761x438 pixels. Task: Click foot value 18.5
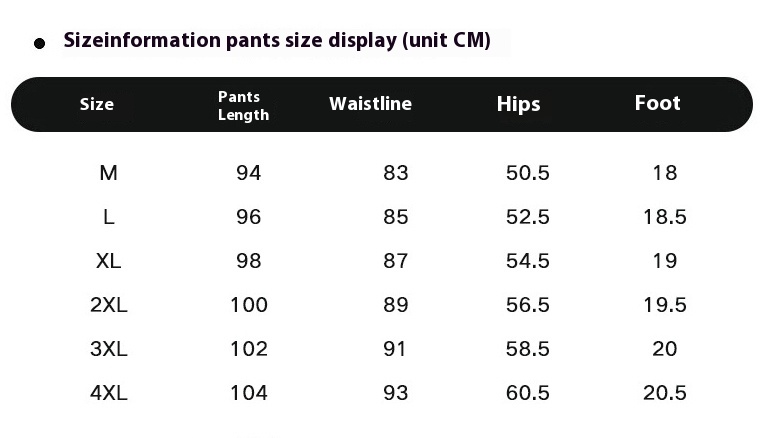coord(665,217)
